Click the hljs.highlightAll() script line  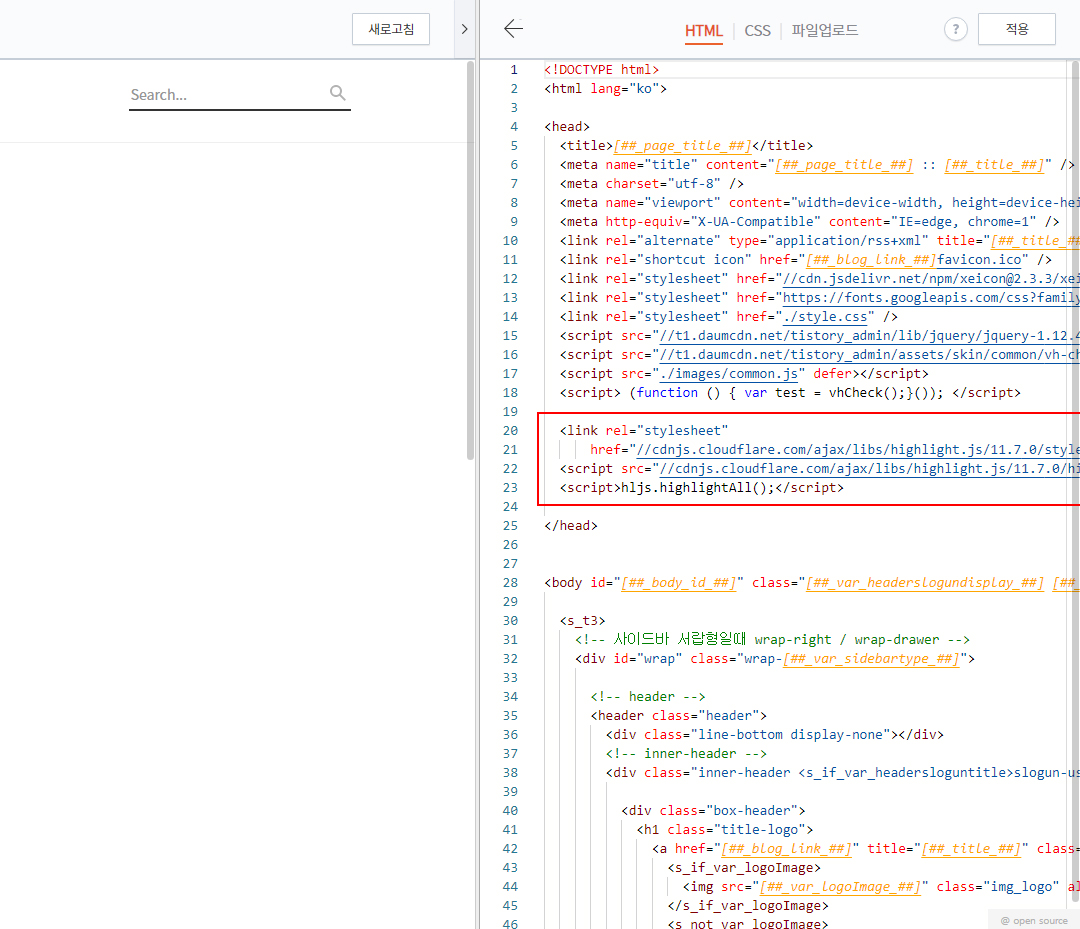pos(701,488)
